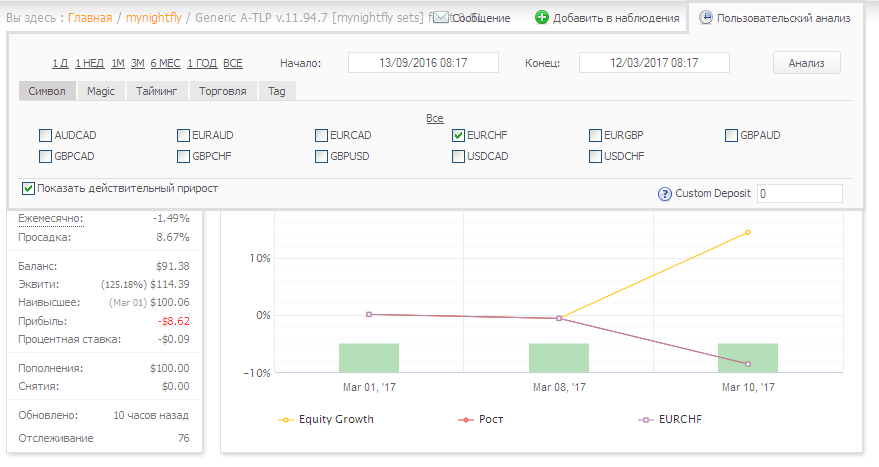The width and height of the screenshot is (879, 467).
Task: Open the mynightfly breadcrumb link
Action: [154, 18]
